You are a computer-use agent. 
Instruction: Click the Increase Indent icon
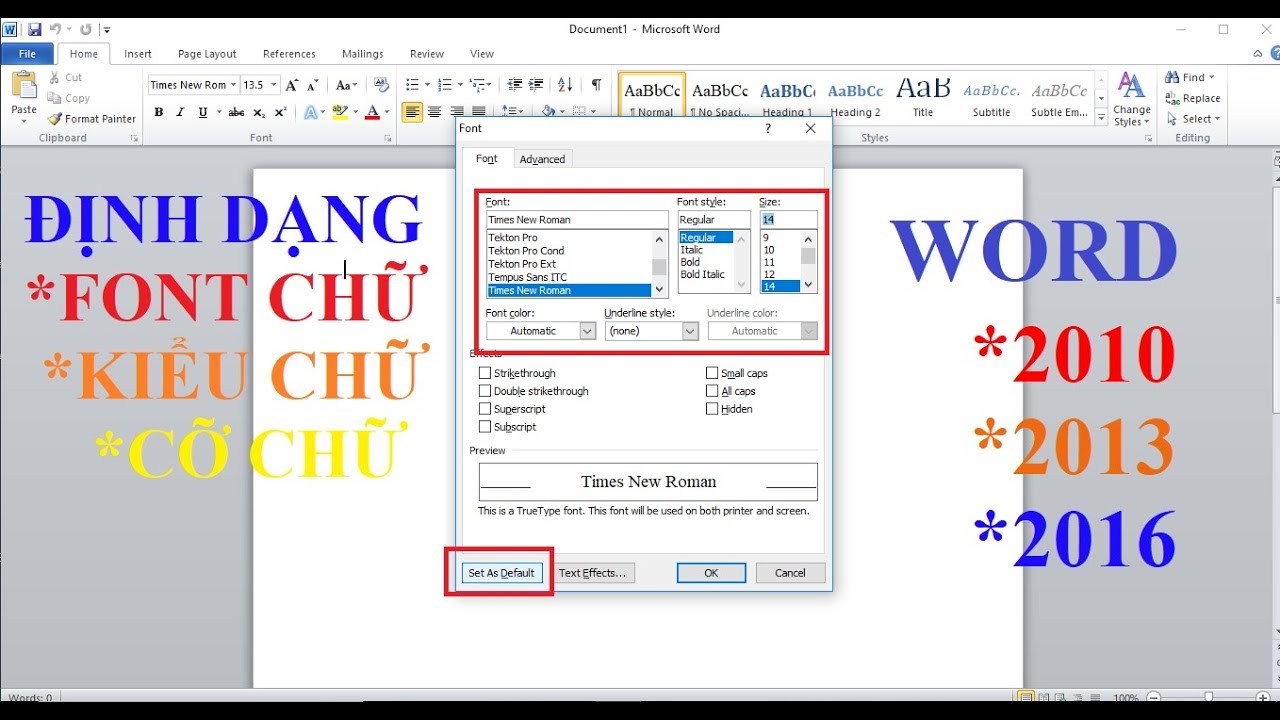537,85
